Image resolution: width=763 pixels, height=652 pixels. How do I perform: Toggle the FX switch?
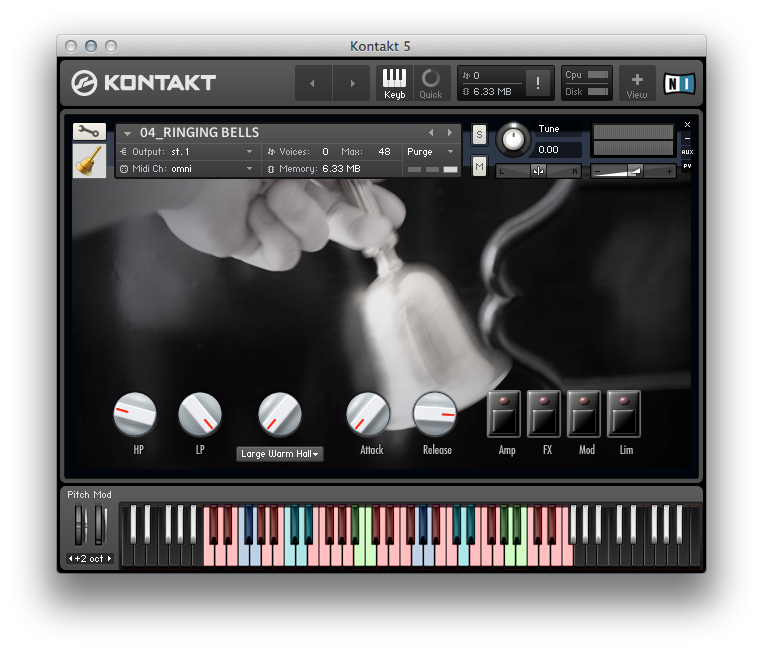coord(544,415)
